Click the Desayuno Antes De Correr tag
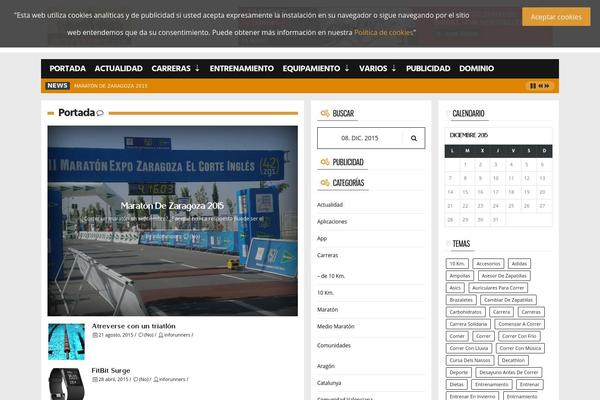 (509, 372)
